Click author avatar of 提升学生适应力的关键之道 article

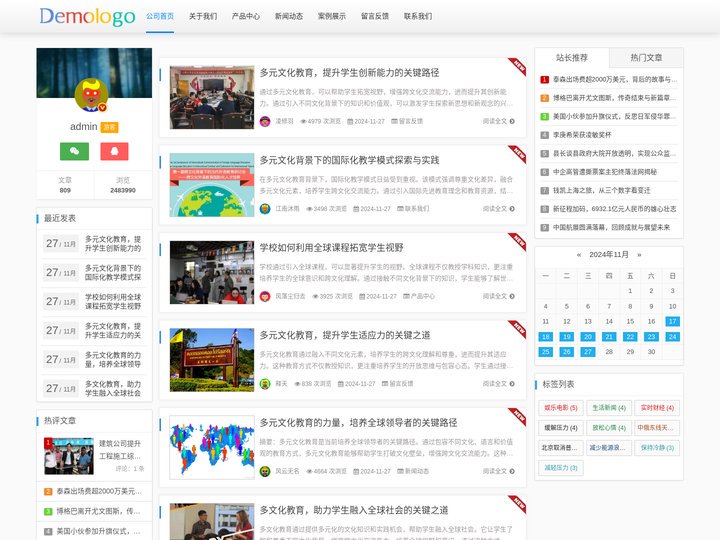(265, 383)
